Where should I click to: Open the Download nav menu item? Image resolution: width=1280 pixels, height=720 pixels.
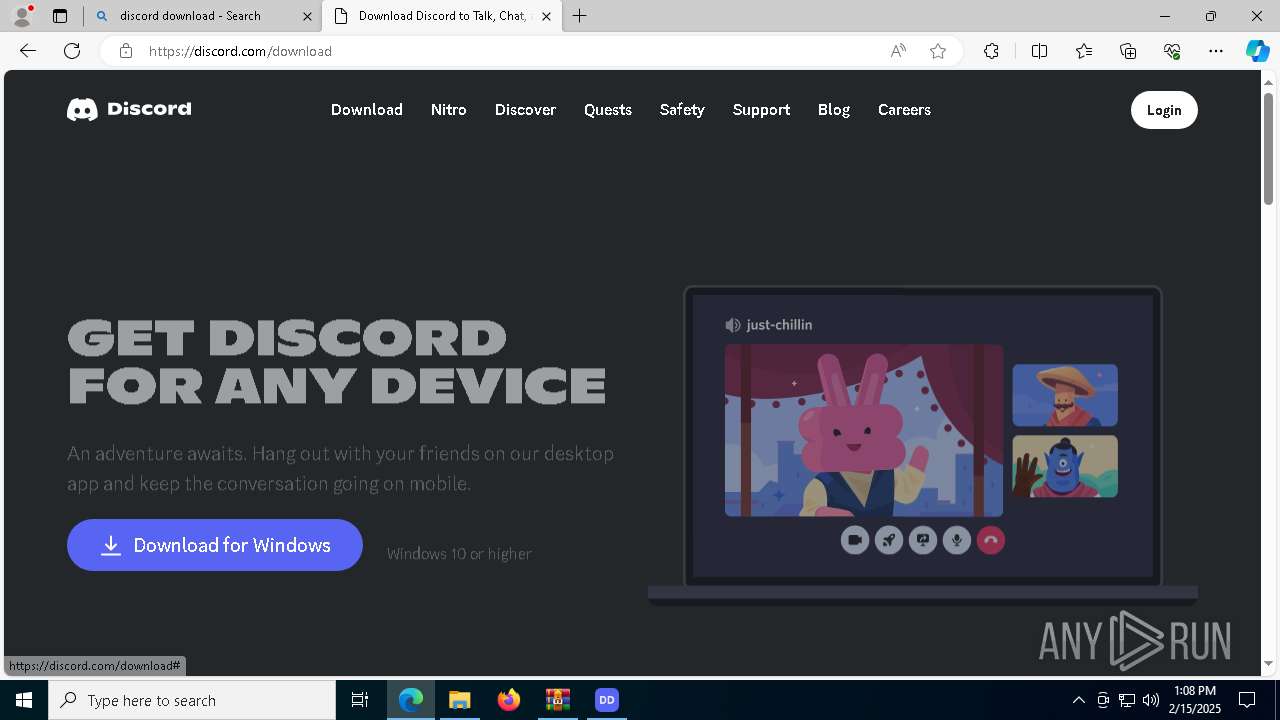point(367,110)
